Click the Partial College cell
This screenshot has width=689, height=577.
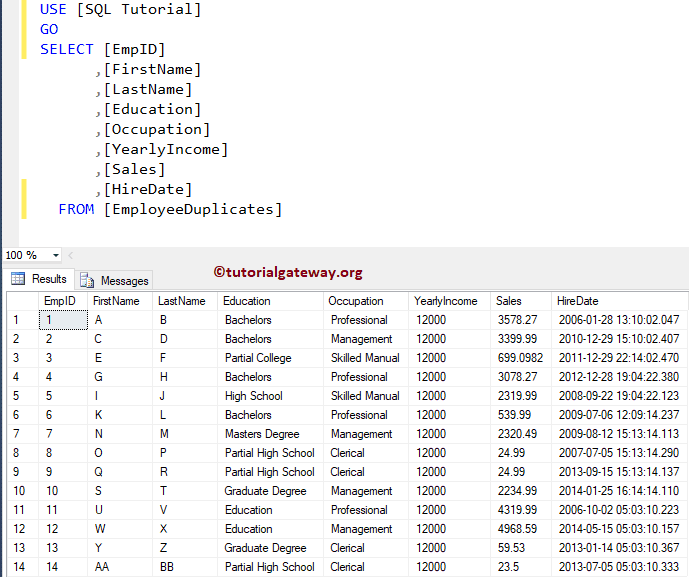pyautogui.click(x=258, y=358)
